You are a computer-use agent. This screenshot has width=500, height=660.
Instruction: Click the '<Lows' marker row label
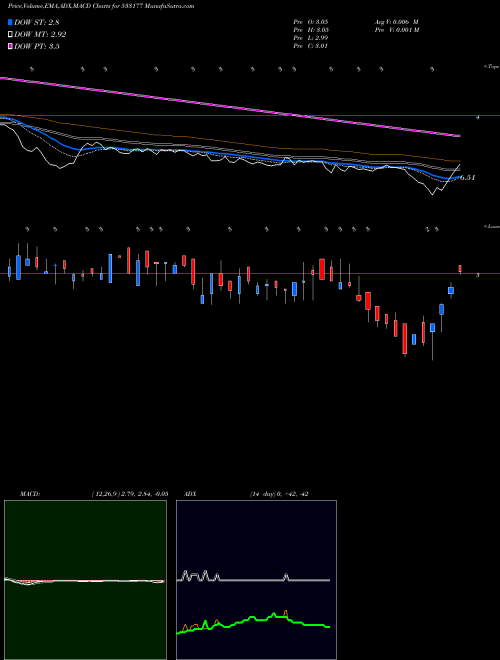point(491,226)
